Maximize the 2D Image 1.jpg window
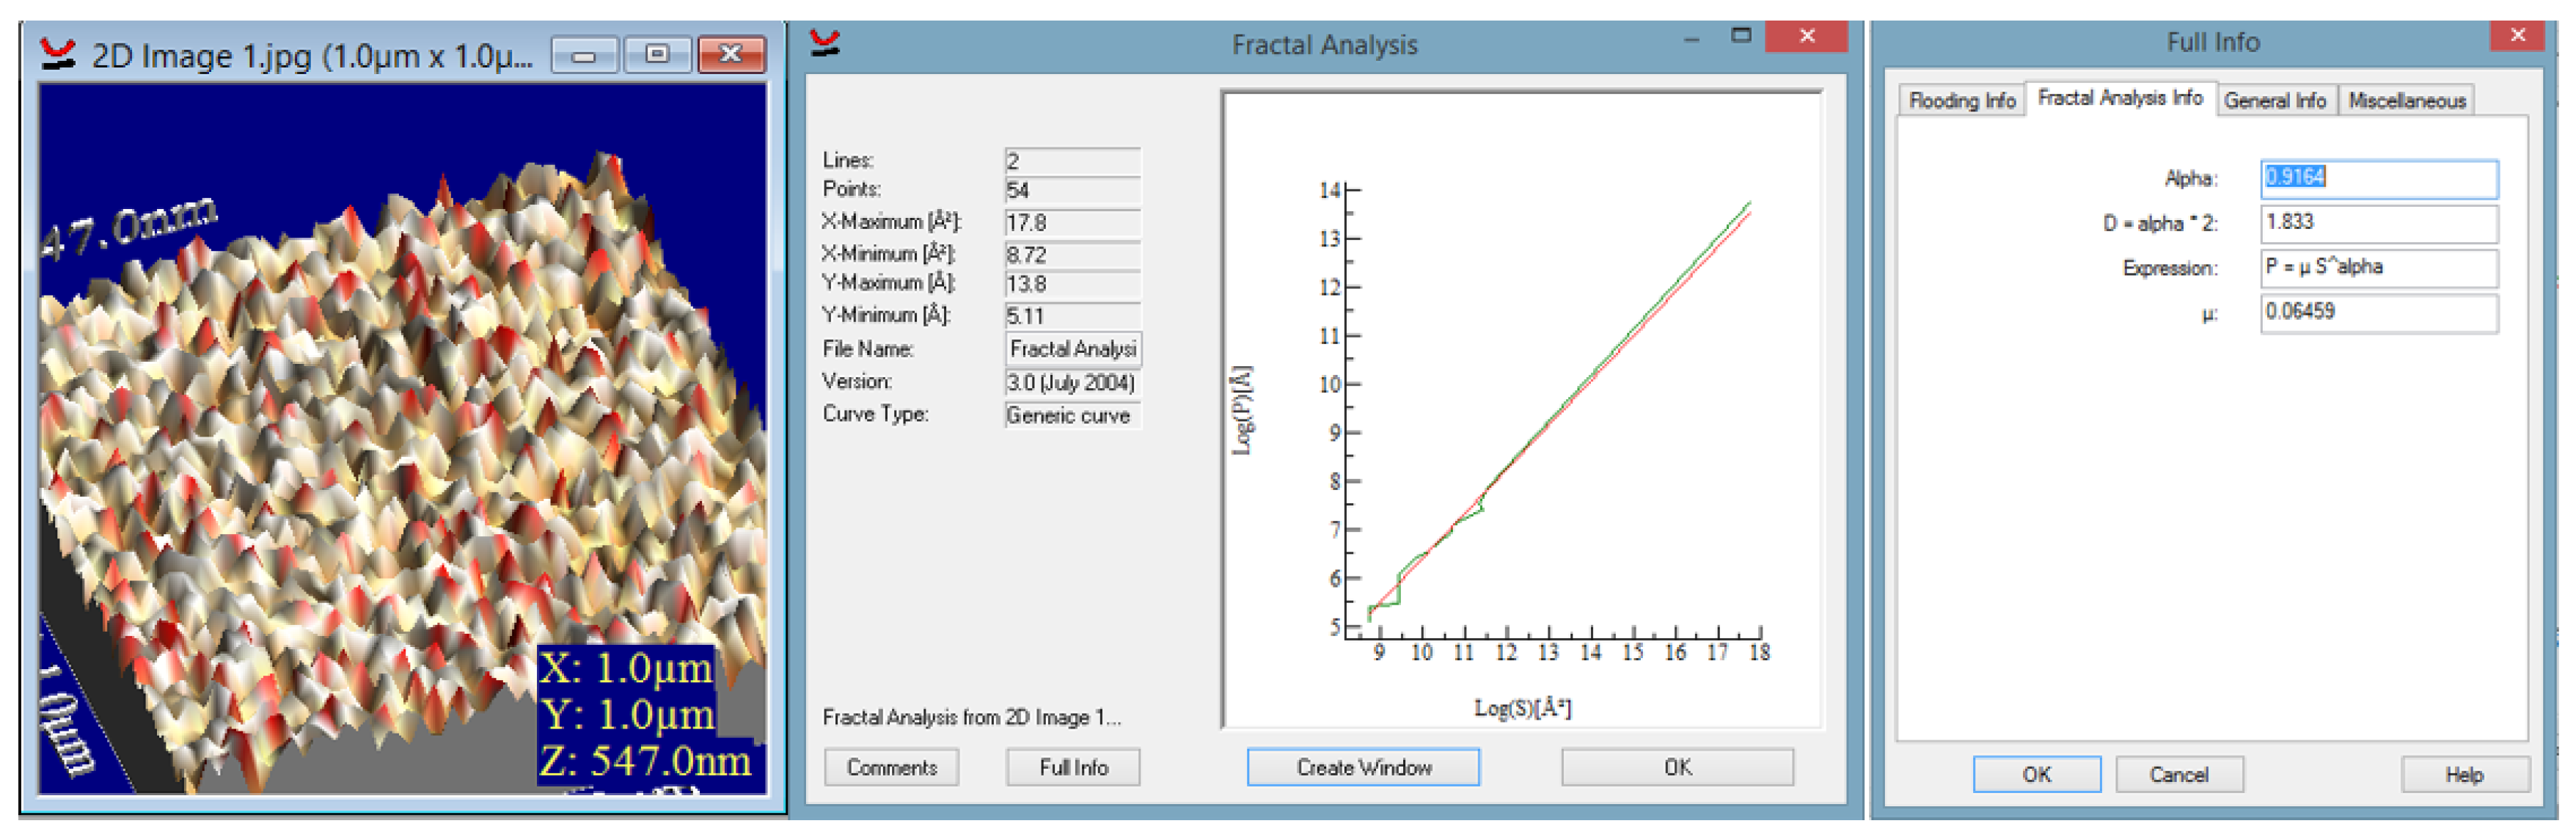The height and width of the screenshot is (840, 2576). click(657, 55)
